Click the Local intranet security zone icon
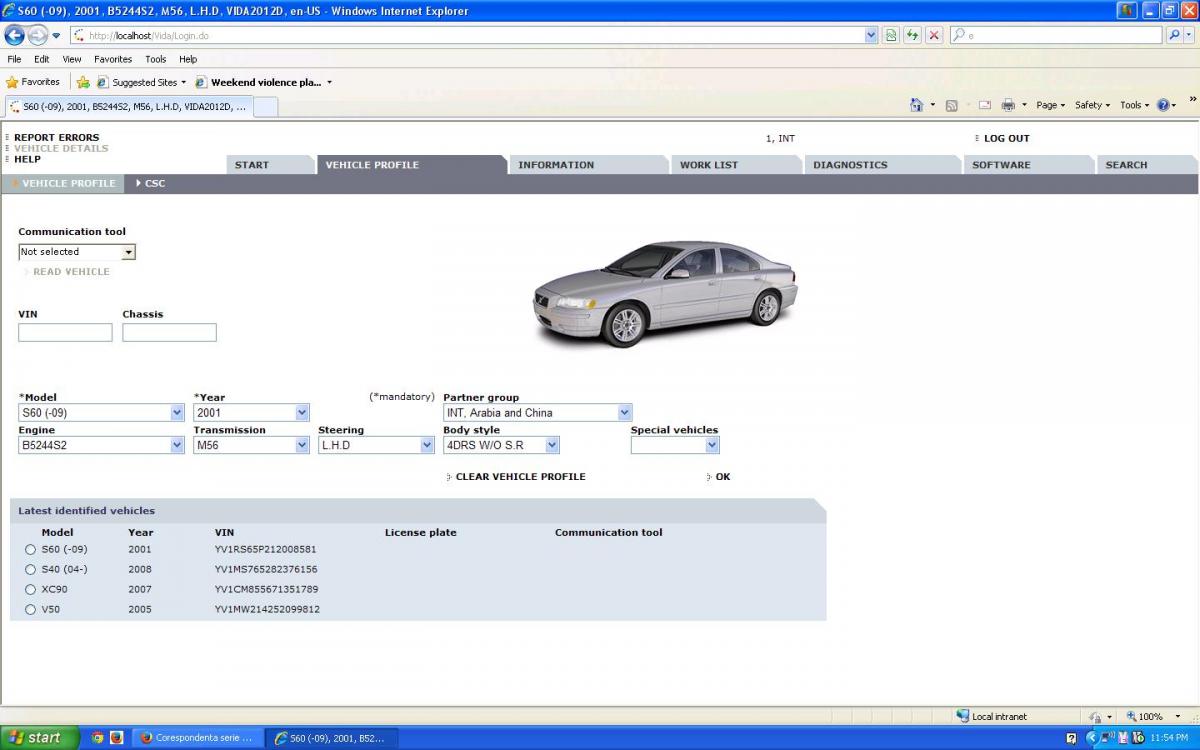This screenshot has width=1200, height=750. (963, 716)
